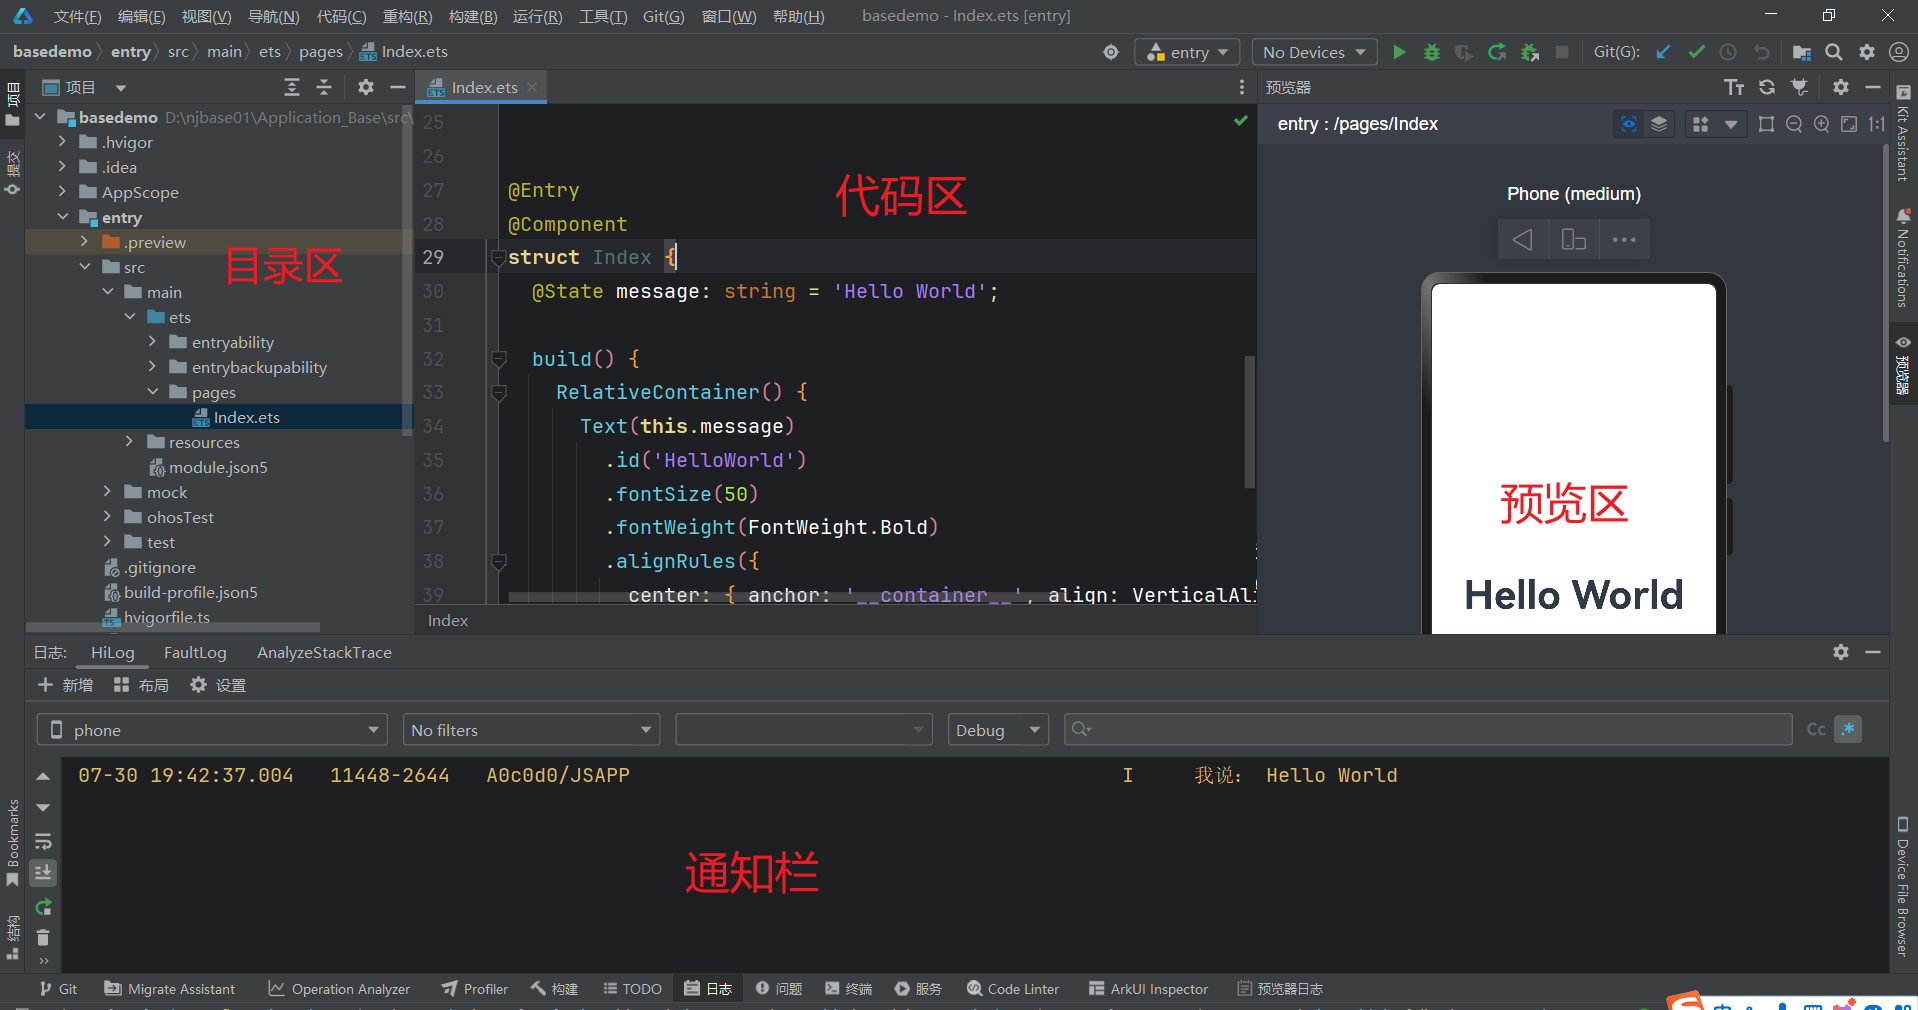Refresh the previewer with reload icon
1918x1010 pixels.
[1767, 87]
